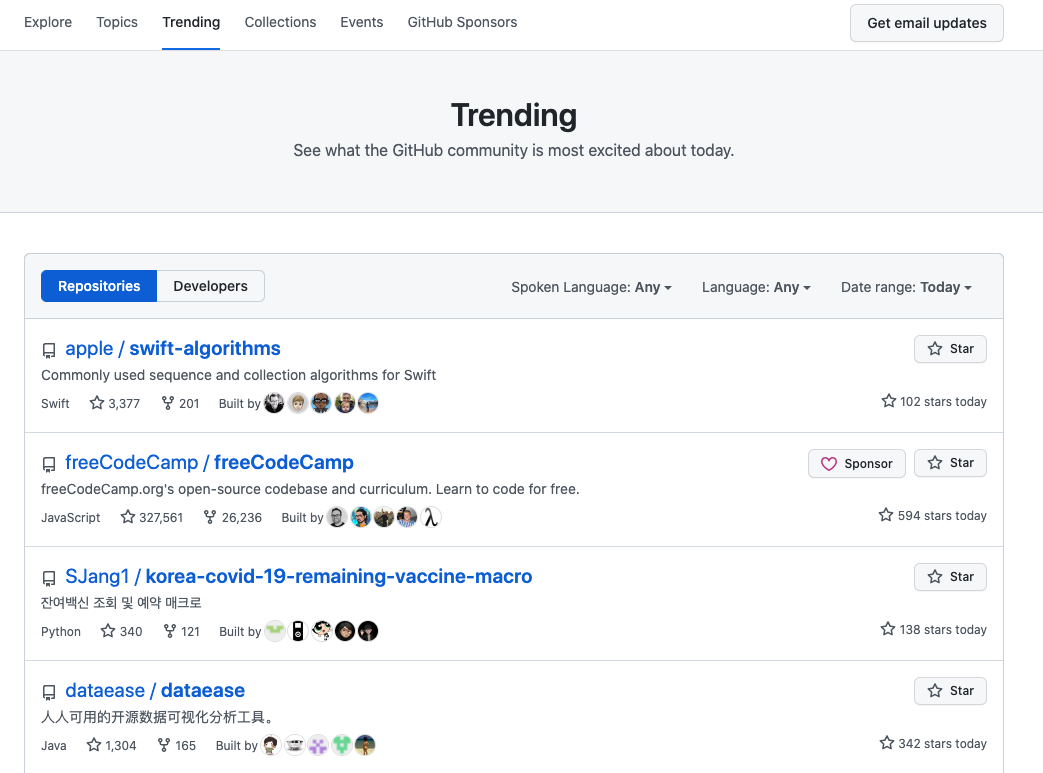The image size is (1043, 773).
Task: Expand the Date range: Today dropdown
Action: tap(906, 287)
